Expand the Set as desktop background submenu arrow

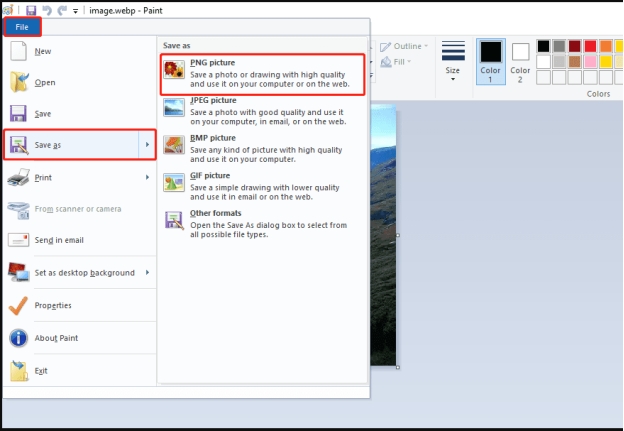click(x=147, y=273)
